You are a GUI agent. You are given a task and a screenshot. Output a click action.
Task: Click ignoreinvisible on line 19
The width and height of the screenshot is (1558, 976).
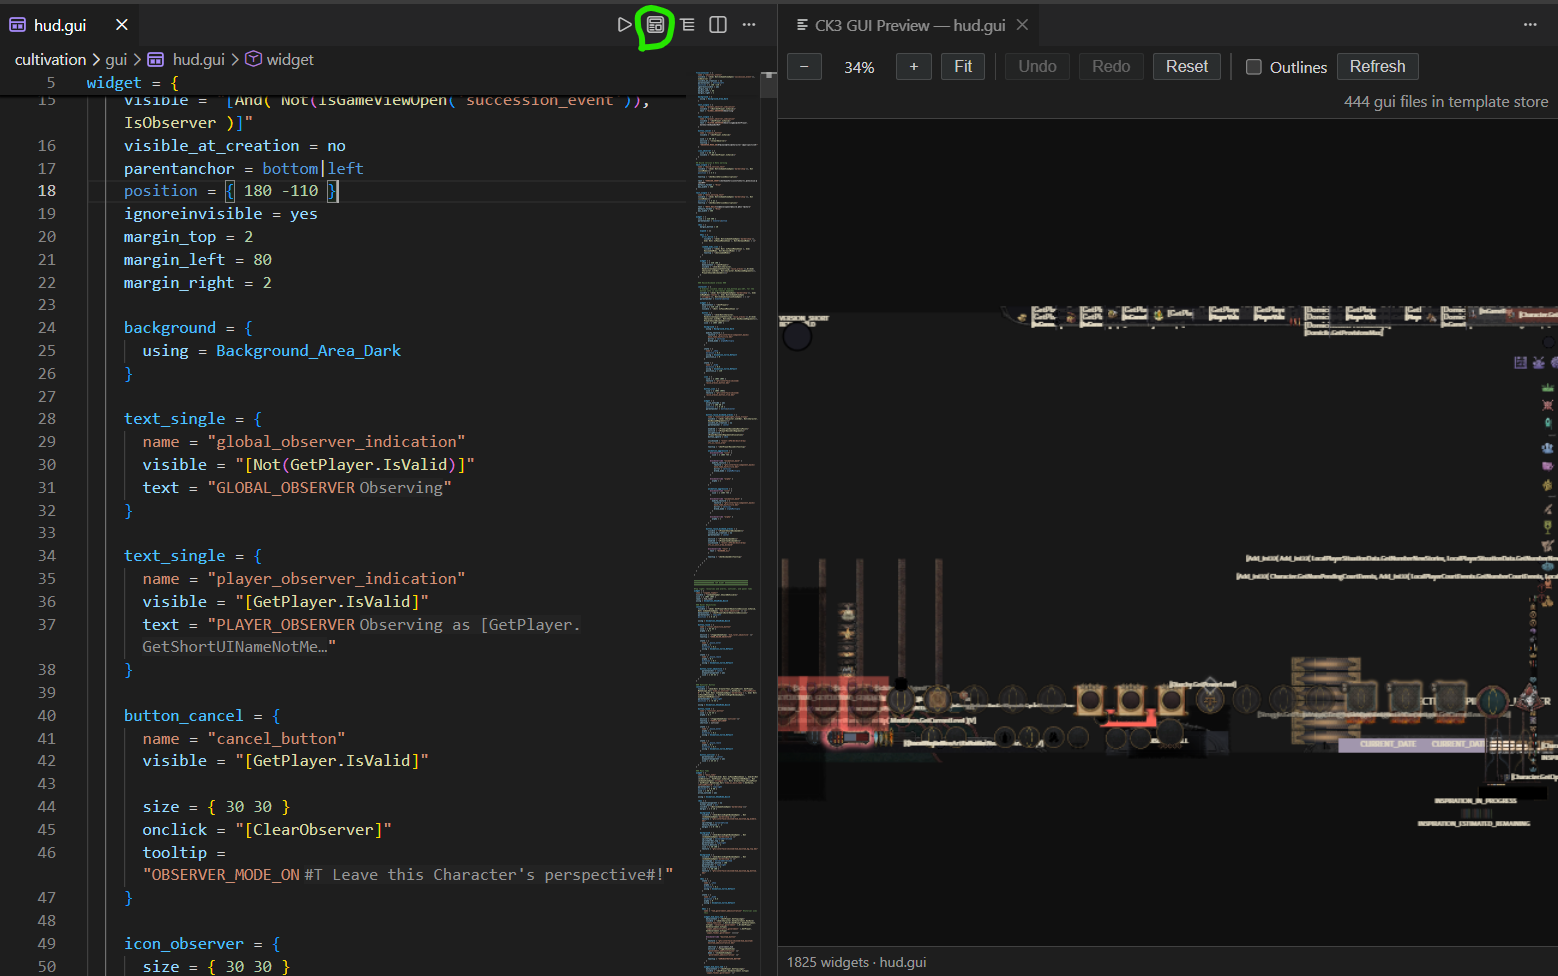pos(193,214)
